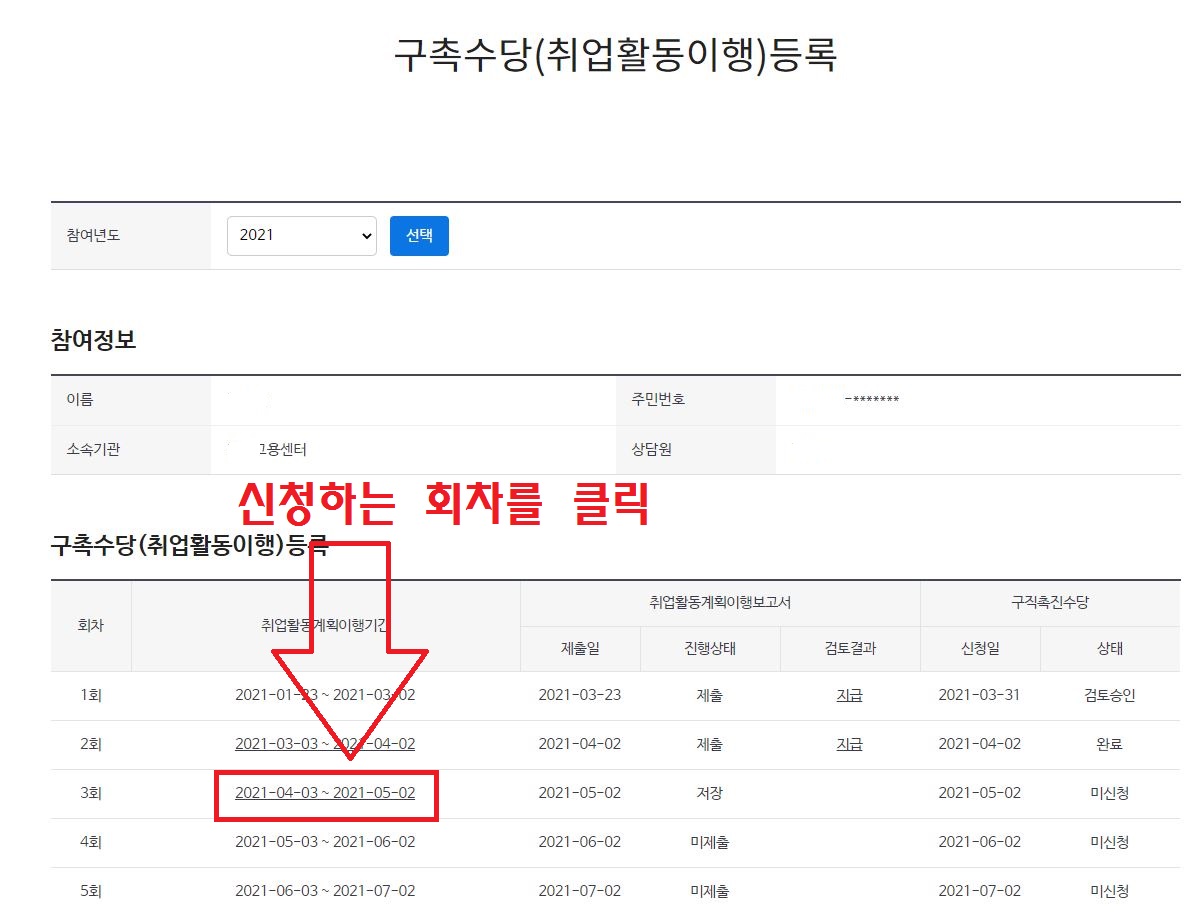1192x915 pixels.
Task: Click the 지급 review result link in row 2회
Action: tap(849, 744)
